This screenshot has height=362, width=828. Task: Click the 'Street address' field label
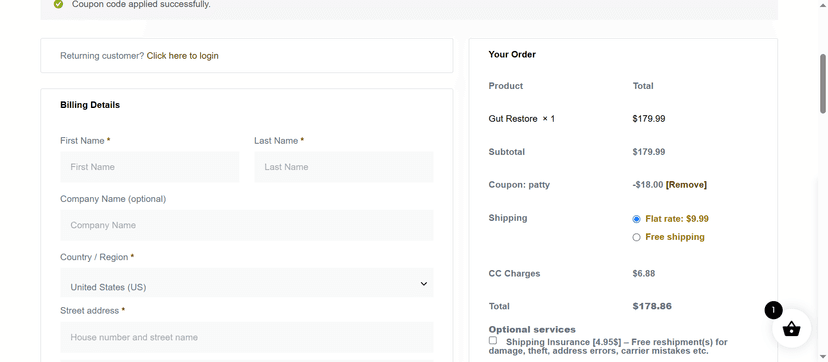(89, 311)
